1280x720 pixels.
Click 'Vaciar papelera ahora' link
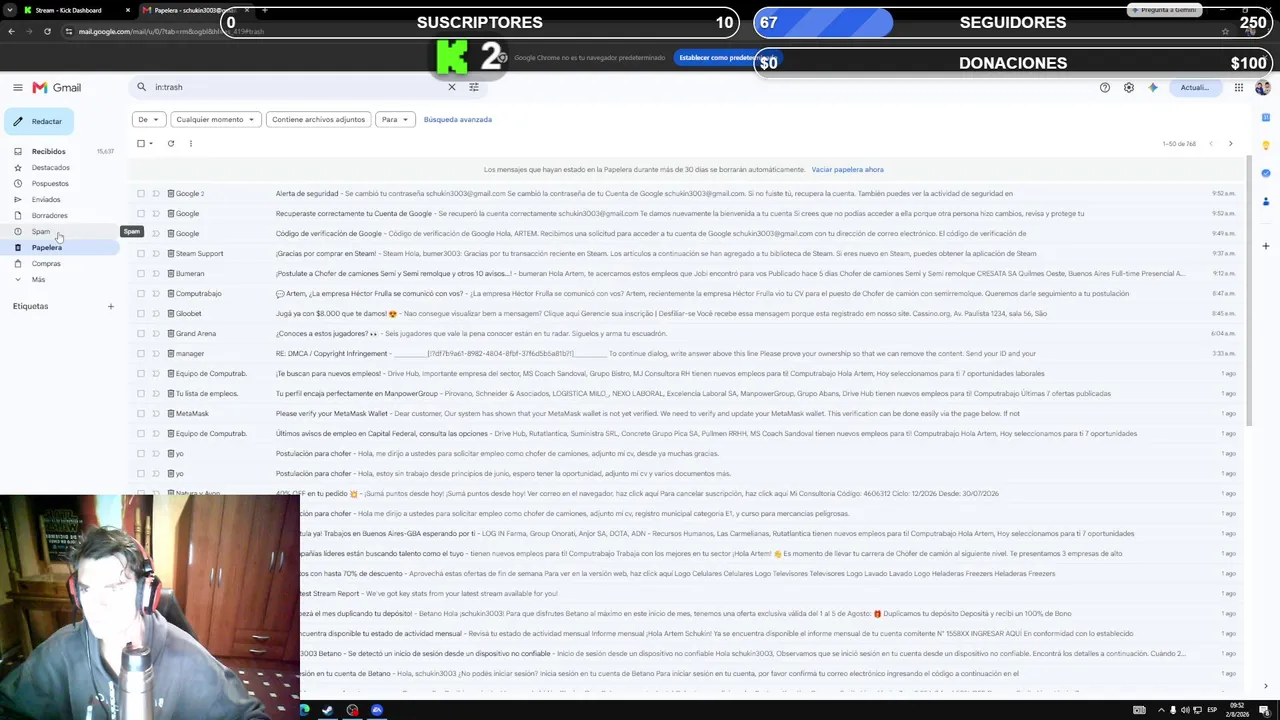click(x=847, y=169)
